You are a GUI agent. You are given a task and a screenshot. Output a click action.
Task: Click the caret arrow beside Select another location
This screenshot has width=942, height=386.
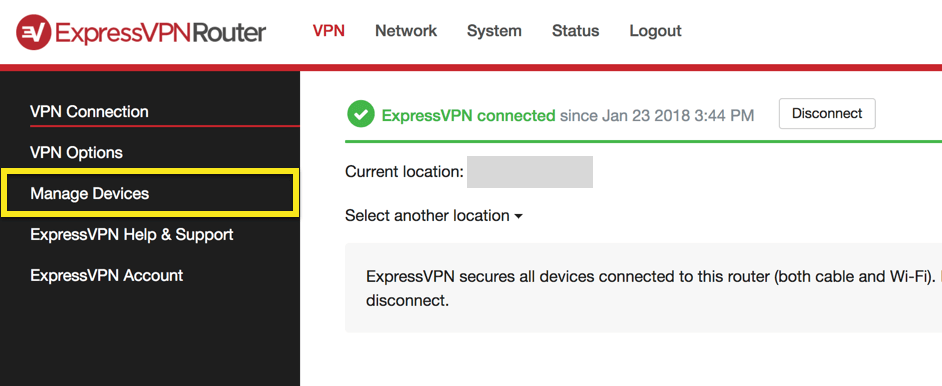[518, 216]
